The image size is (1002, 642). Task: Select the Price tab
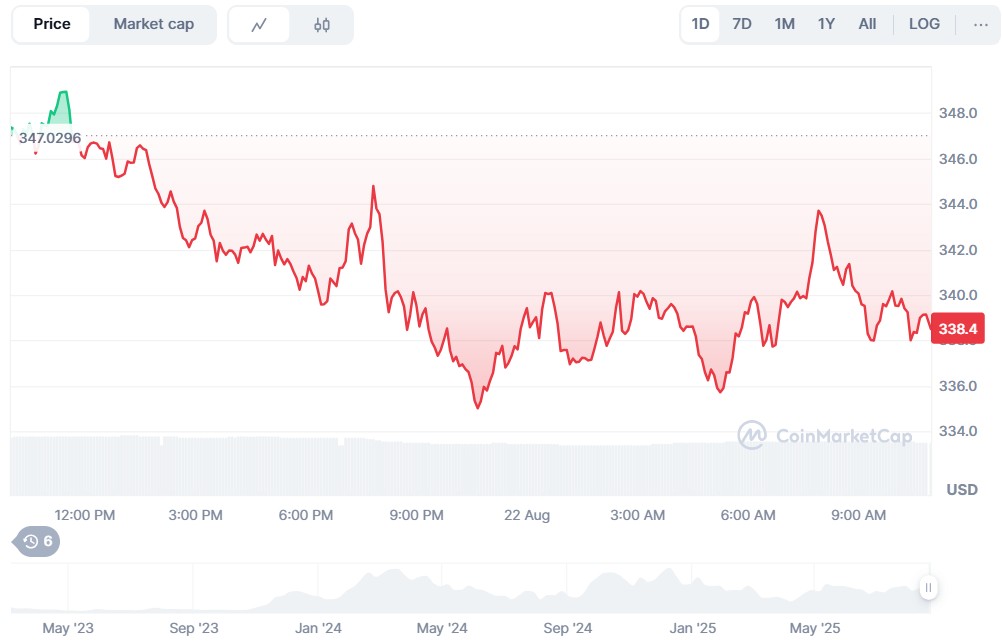point(52,24)
